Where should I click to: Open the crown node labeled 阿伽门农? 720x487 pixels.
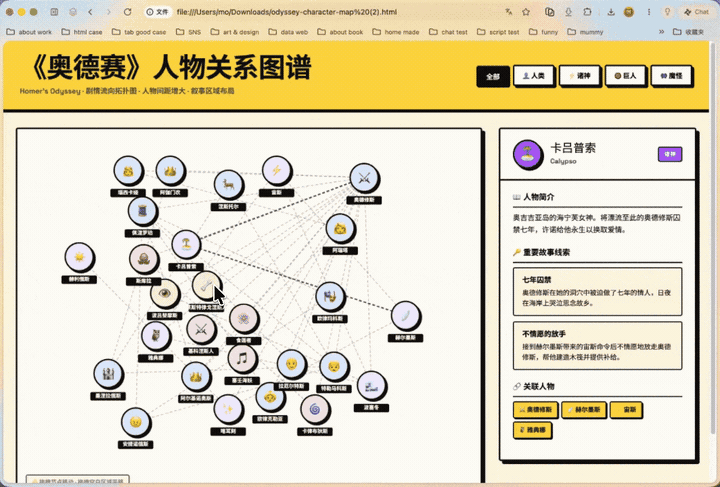click(170, 171)
